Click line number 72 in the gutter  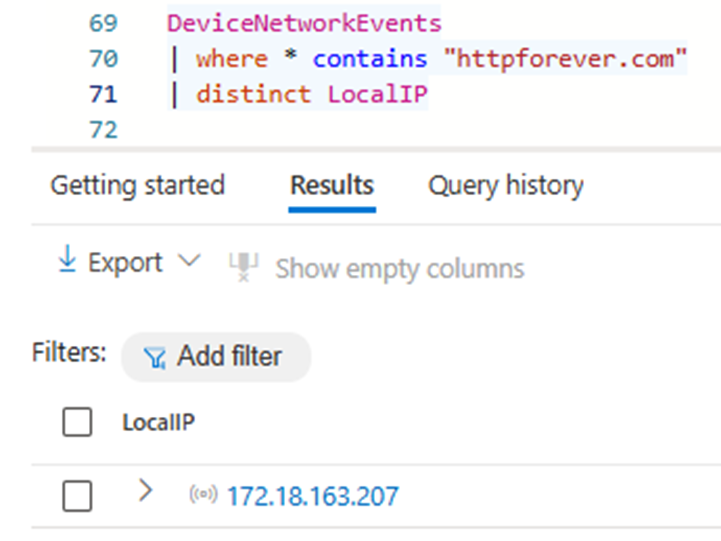[x=102, y=130]
